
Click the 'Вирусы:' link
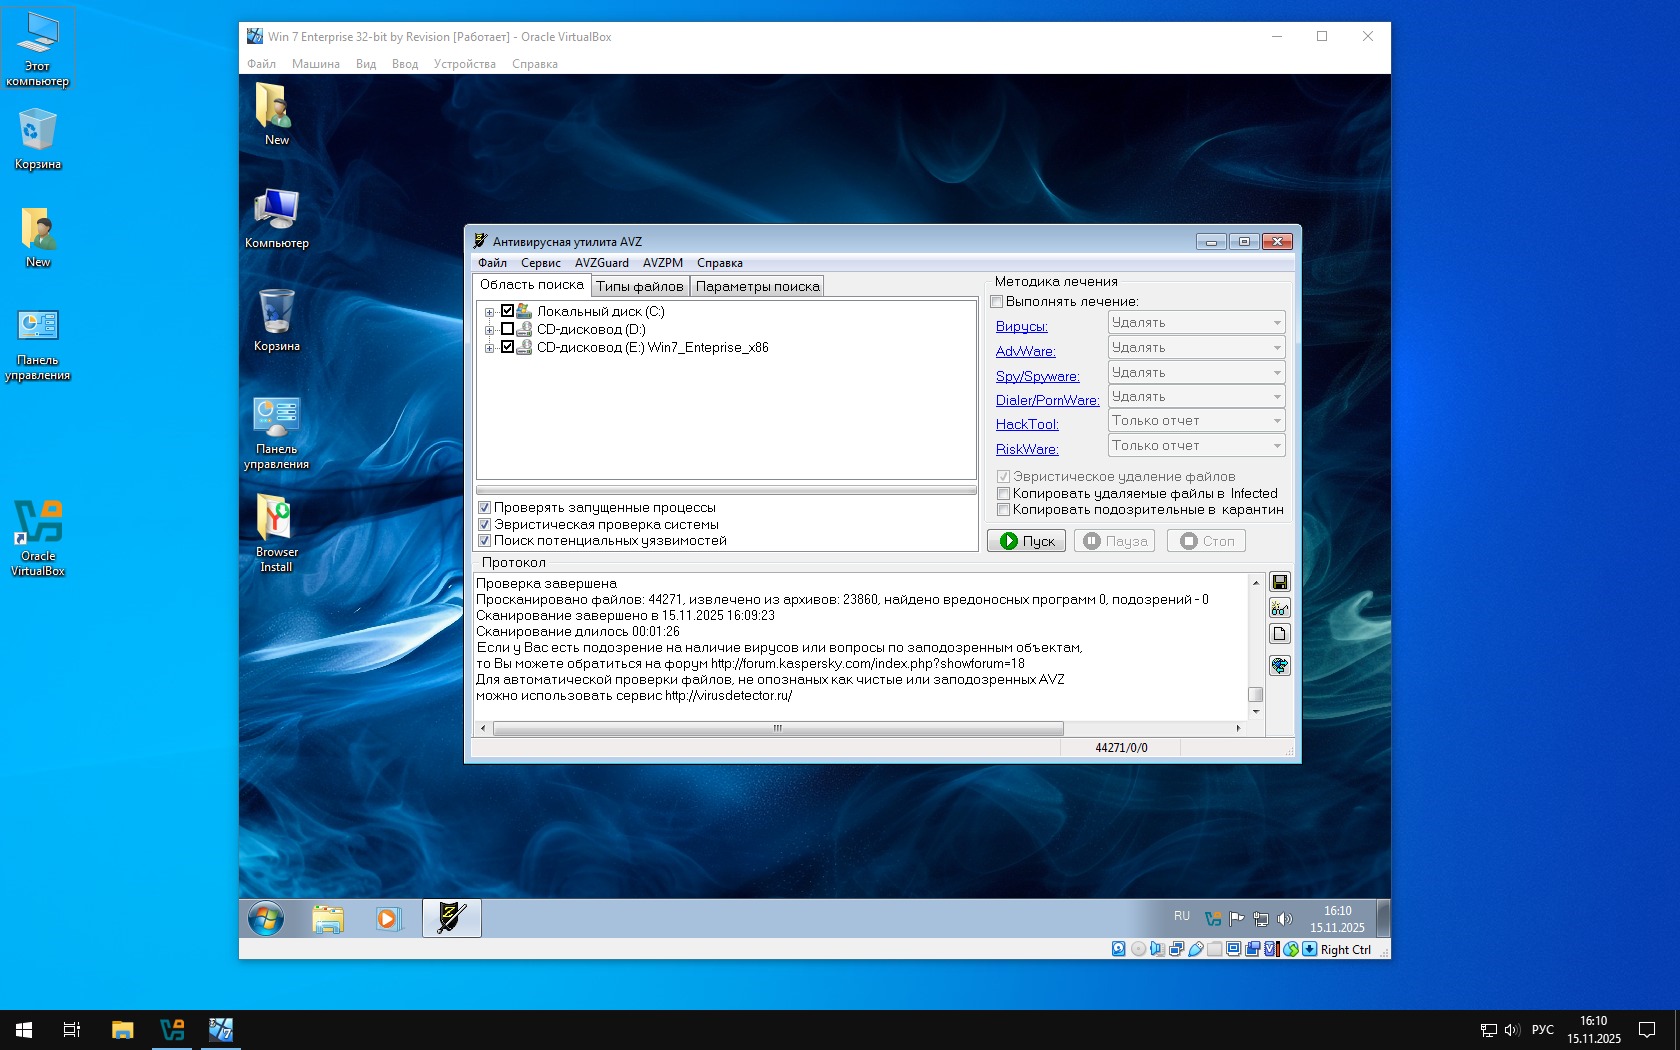click(1021, 327)
